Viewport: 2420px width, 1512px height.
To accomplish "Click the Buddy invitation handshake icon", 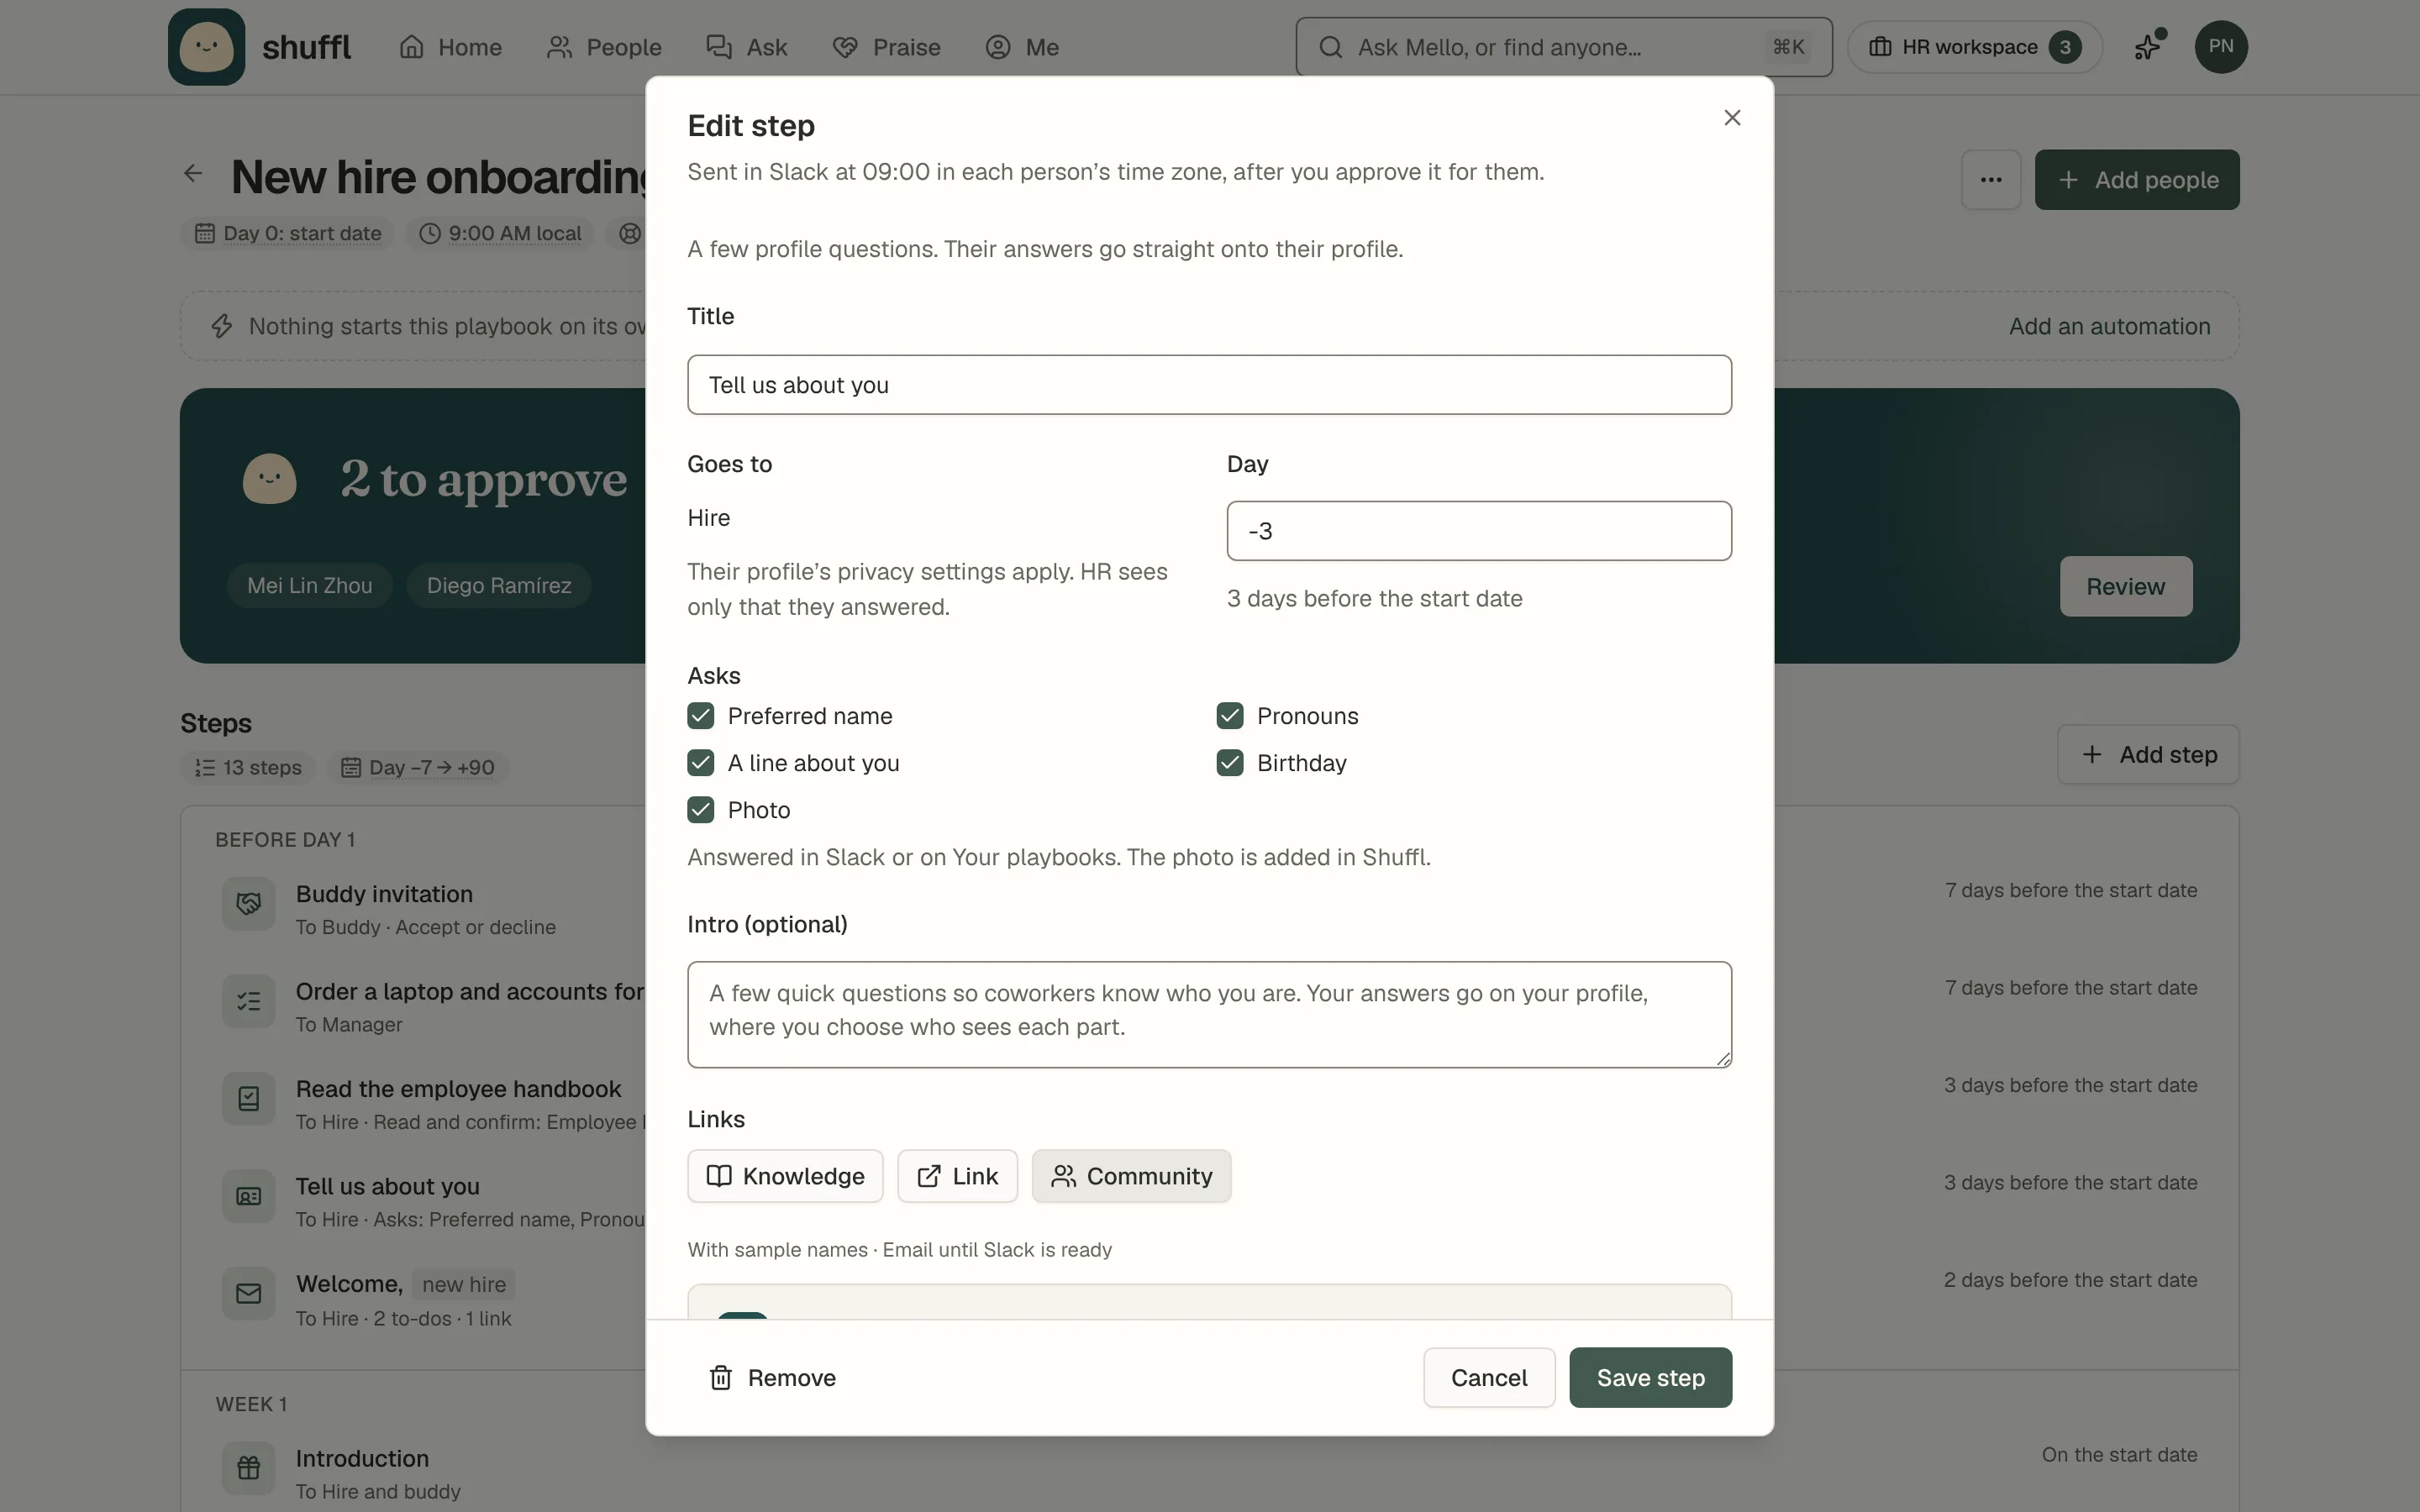I will tap(249, 904).
